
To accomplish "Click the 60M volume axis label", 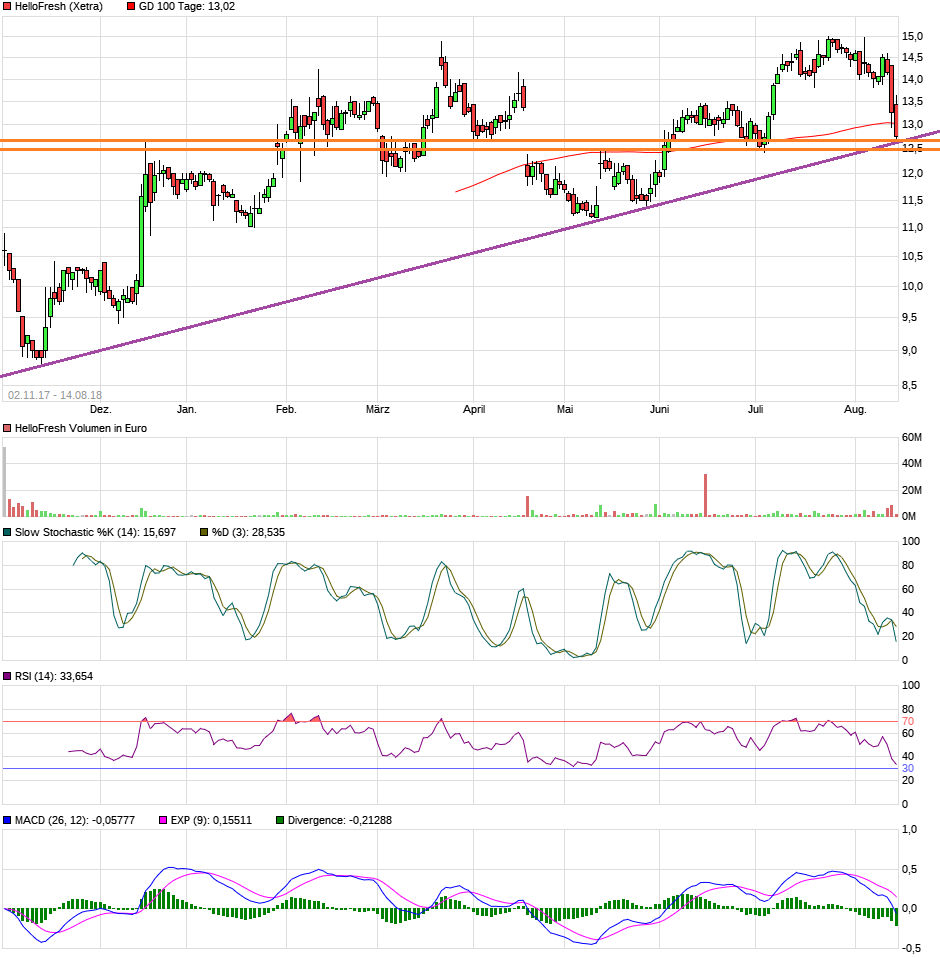I will tap(912, 438).
